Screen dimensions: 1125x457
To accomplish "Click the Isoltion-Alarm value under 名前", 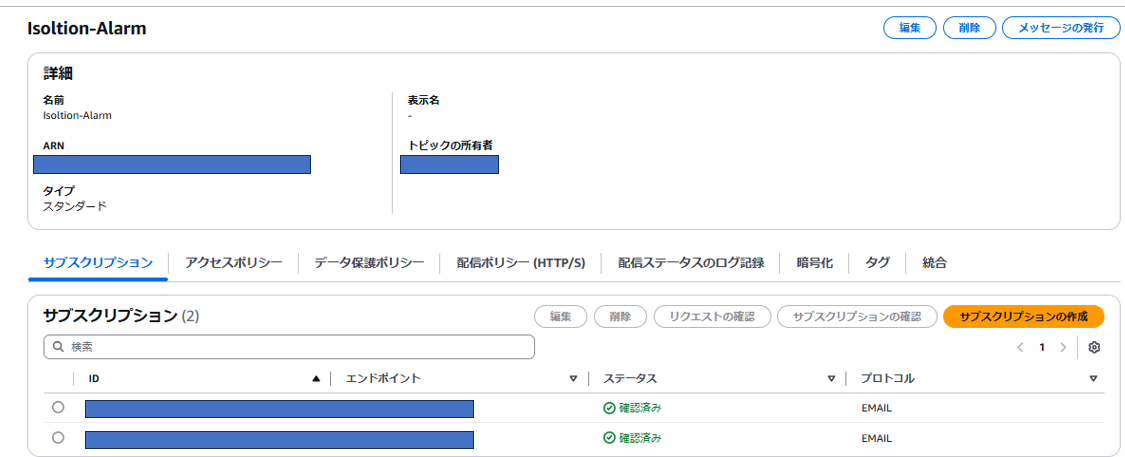I will [x=77, y=115].
